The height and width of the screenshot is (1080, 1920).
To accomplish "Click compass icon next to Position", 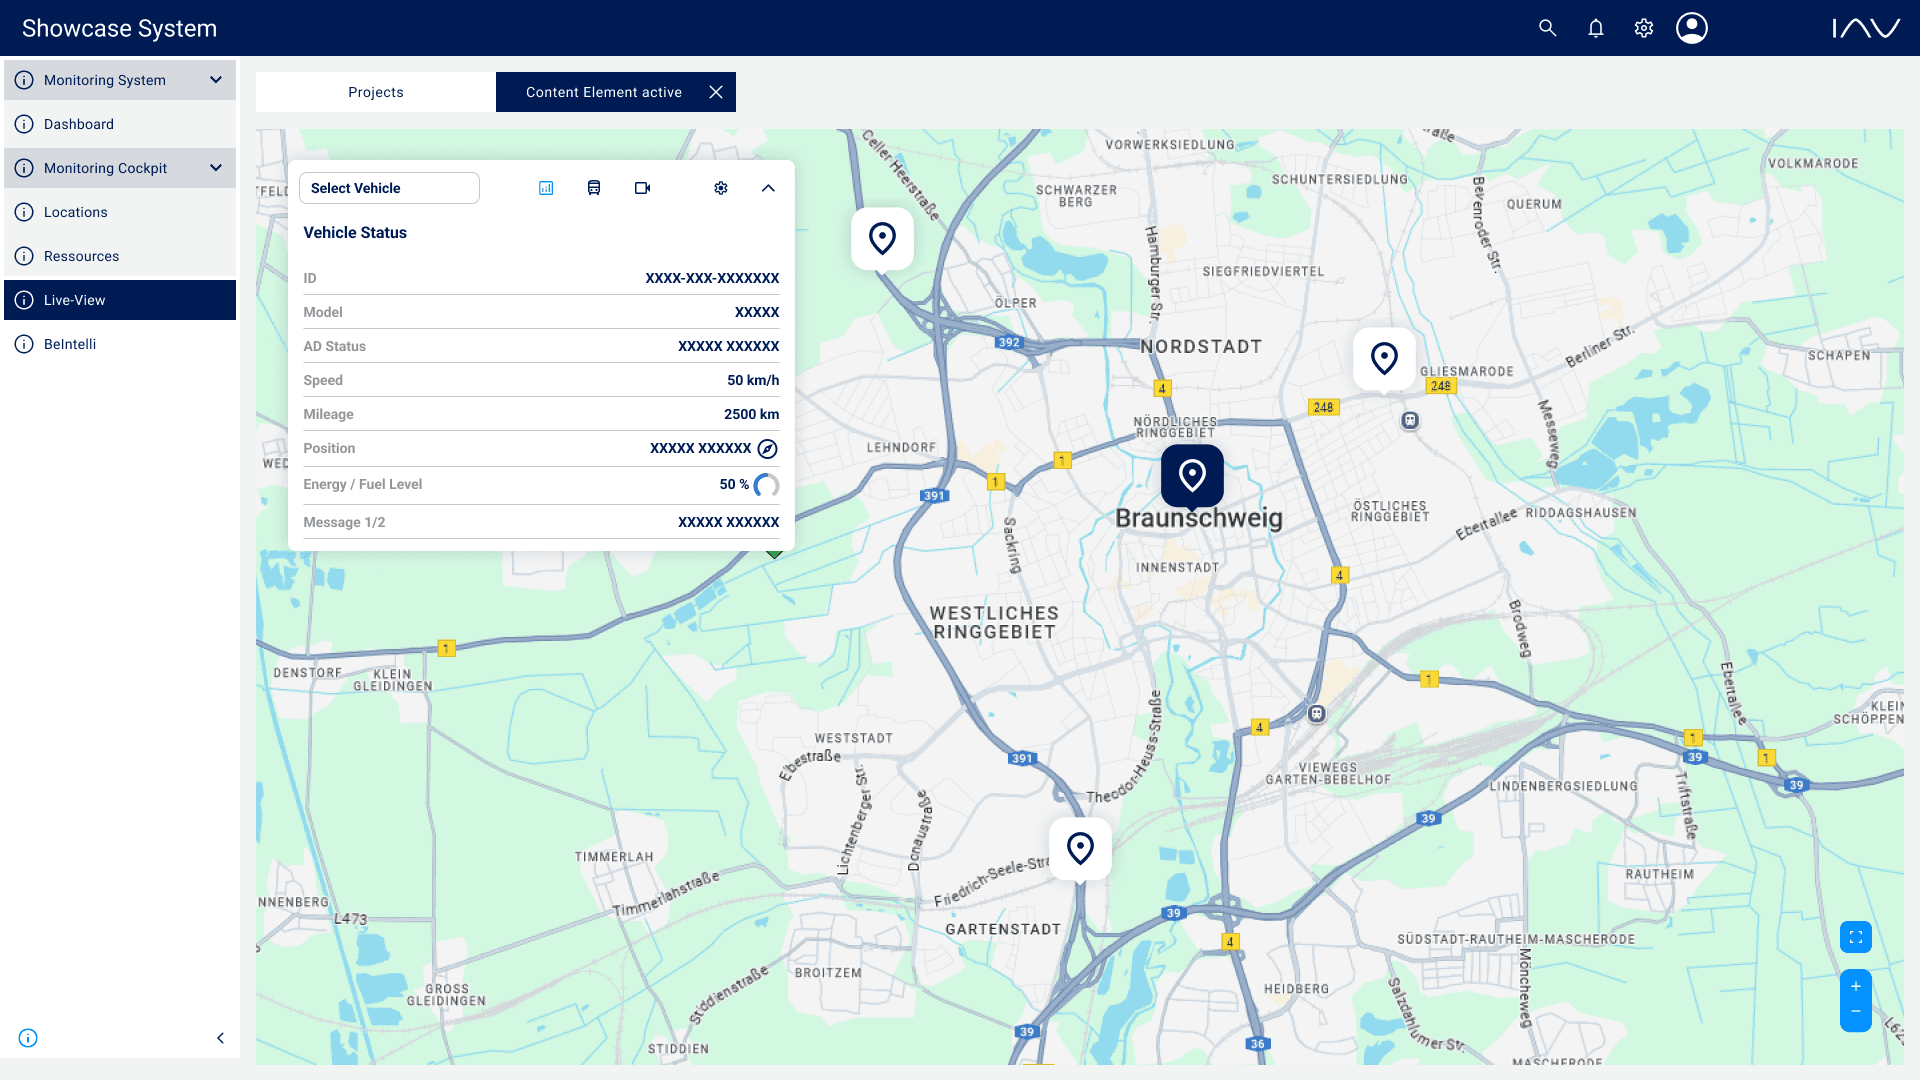I will (767, 449).
